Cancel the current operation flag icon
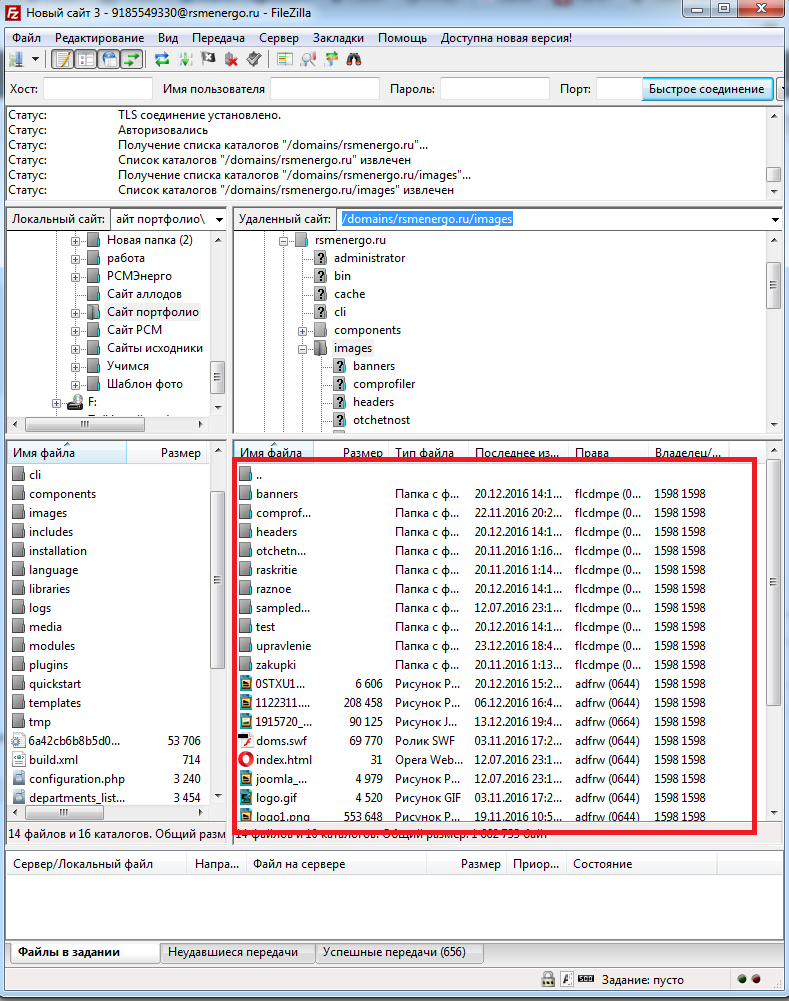Image resolution: width=789 pixels, height=1001 pixels. [208, 59]
